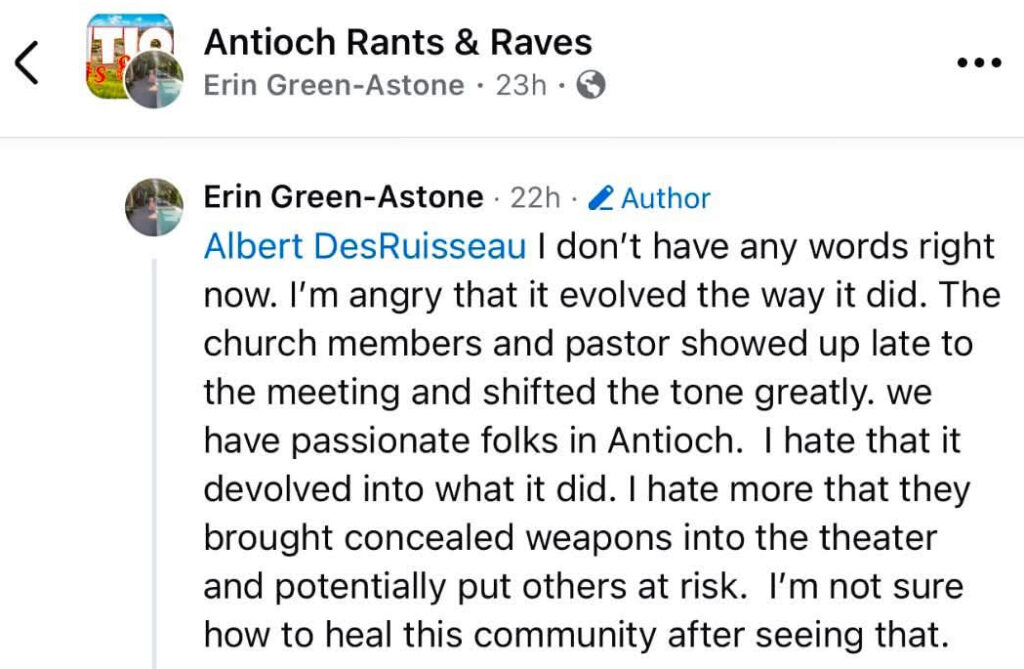Image resolution: width=1024 pixels, height=669 pixels.
Task: Click the word 'Antioch.' inside the comment
Action: click(x=676, y=440)
